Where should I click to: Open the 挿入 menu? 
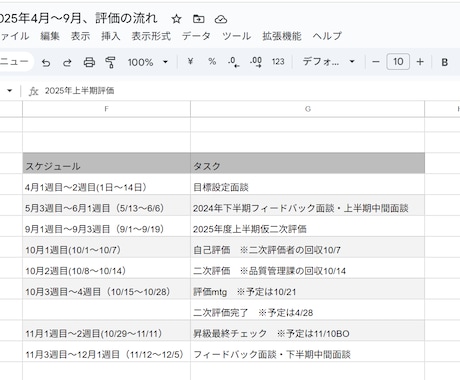click(111, 36)
